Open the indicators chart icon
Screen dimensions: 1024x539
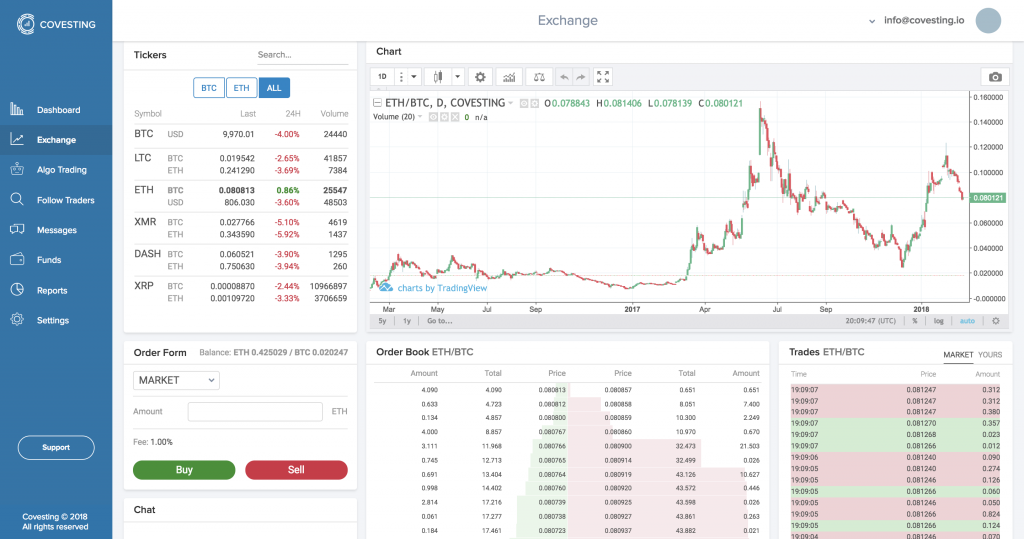pyautogui.click(x=509, y=77)
